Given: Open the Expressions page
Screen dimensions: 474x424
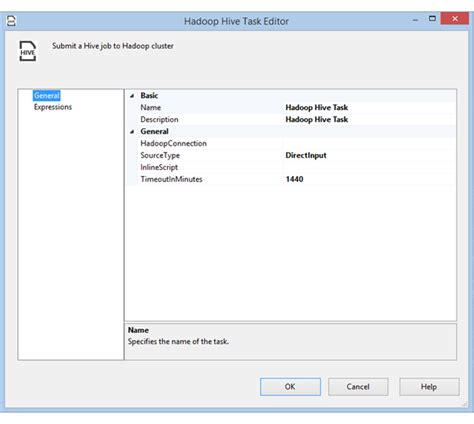Looking at the screenshot, I should pyautogui.click(x=53, y=107).
